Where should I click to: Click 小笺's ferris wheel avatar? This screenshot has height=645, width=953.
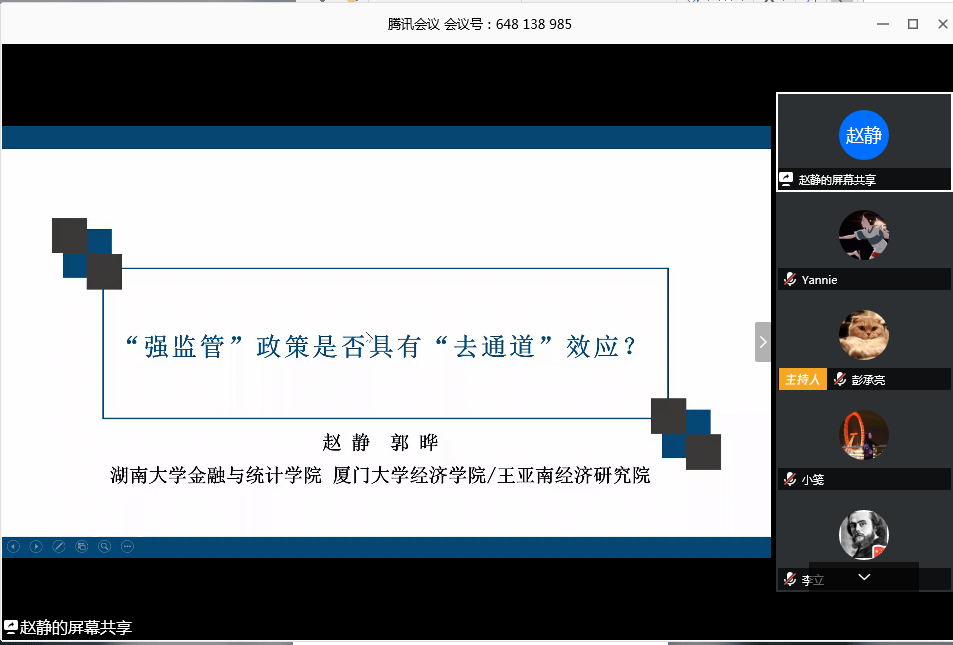coord(864,435)
